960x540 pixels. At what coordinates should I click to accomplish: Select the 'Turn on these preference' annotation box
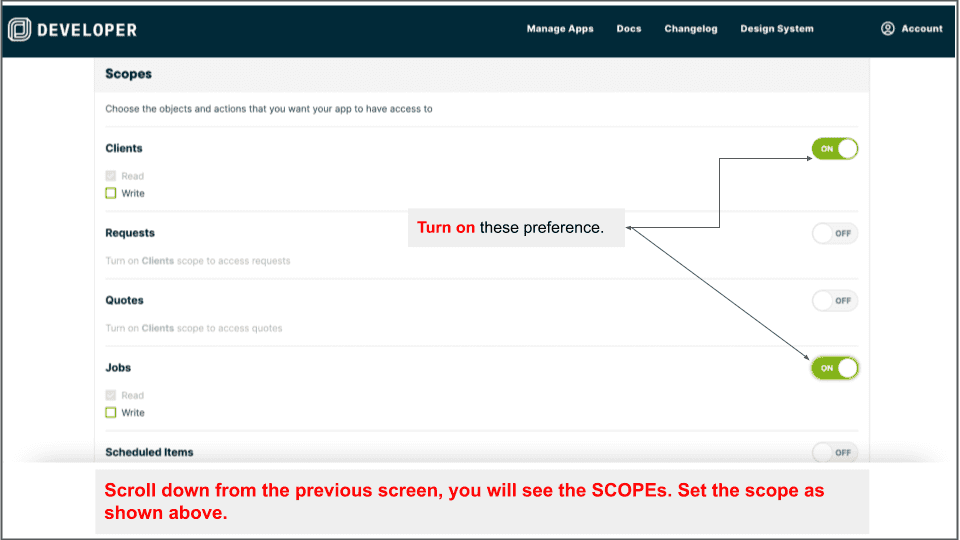click(516, 228)
